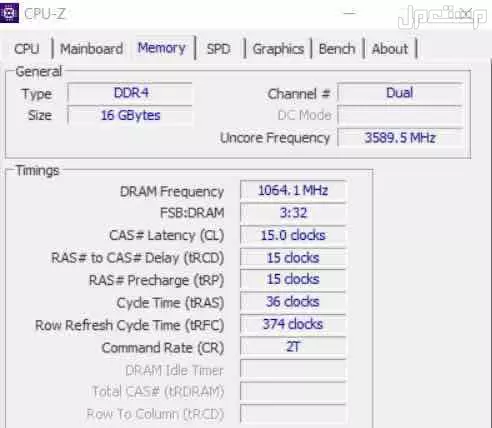Click the empty Row To Column field
This screenshot has width=492, height=428.
293,414
